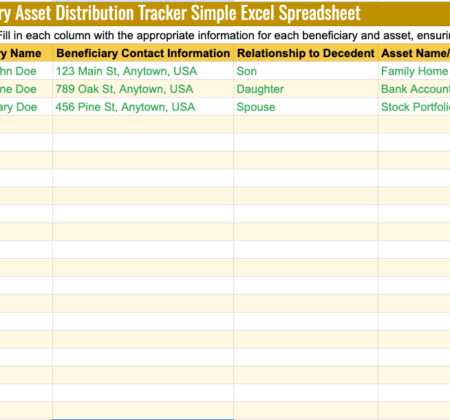Click the empty asset cell below 'Stock Portfolio'

pos(414,125)
